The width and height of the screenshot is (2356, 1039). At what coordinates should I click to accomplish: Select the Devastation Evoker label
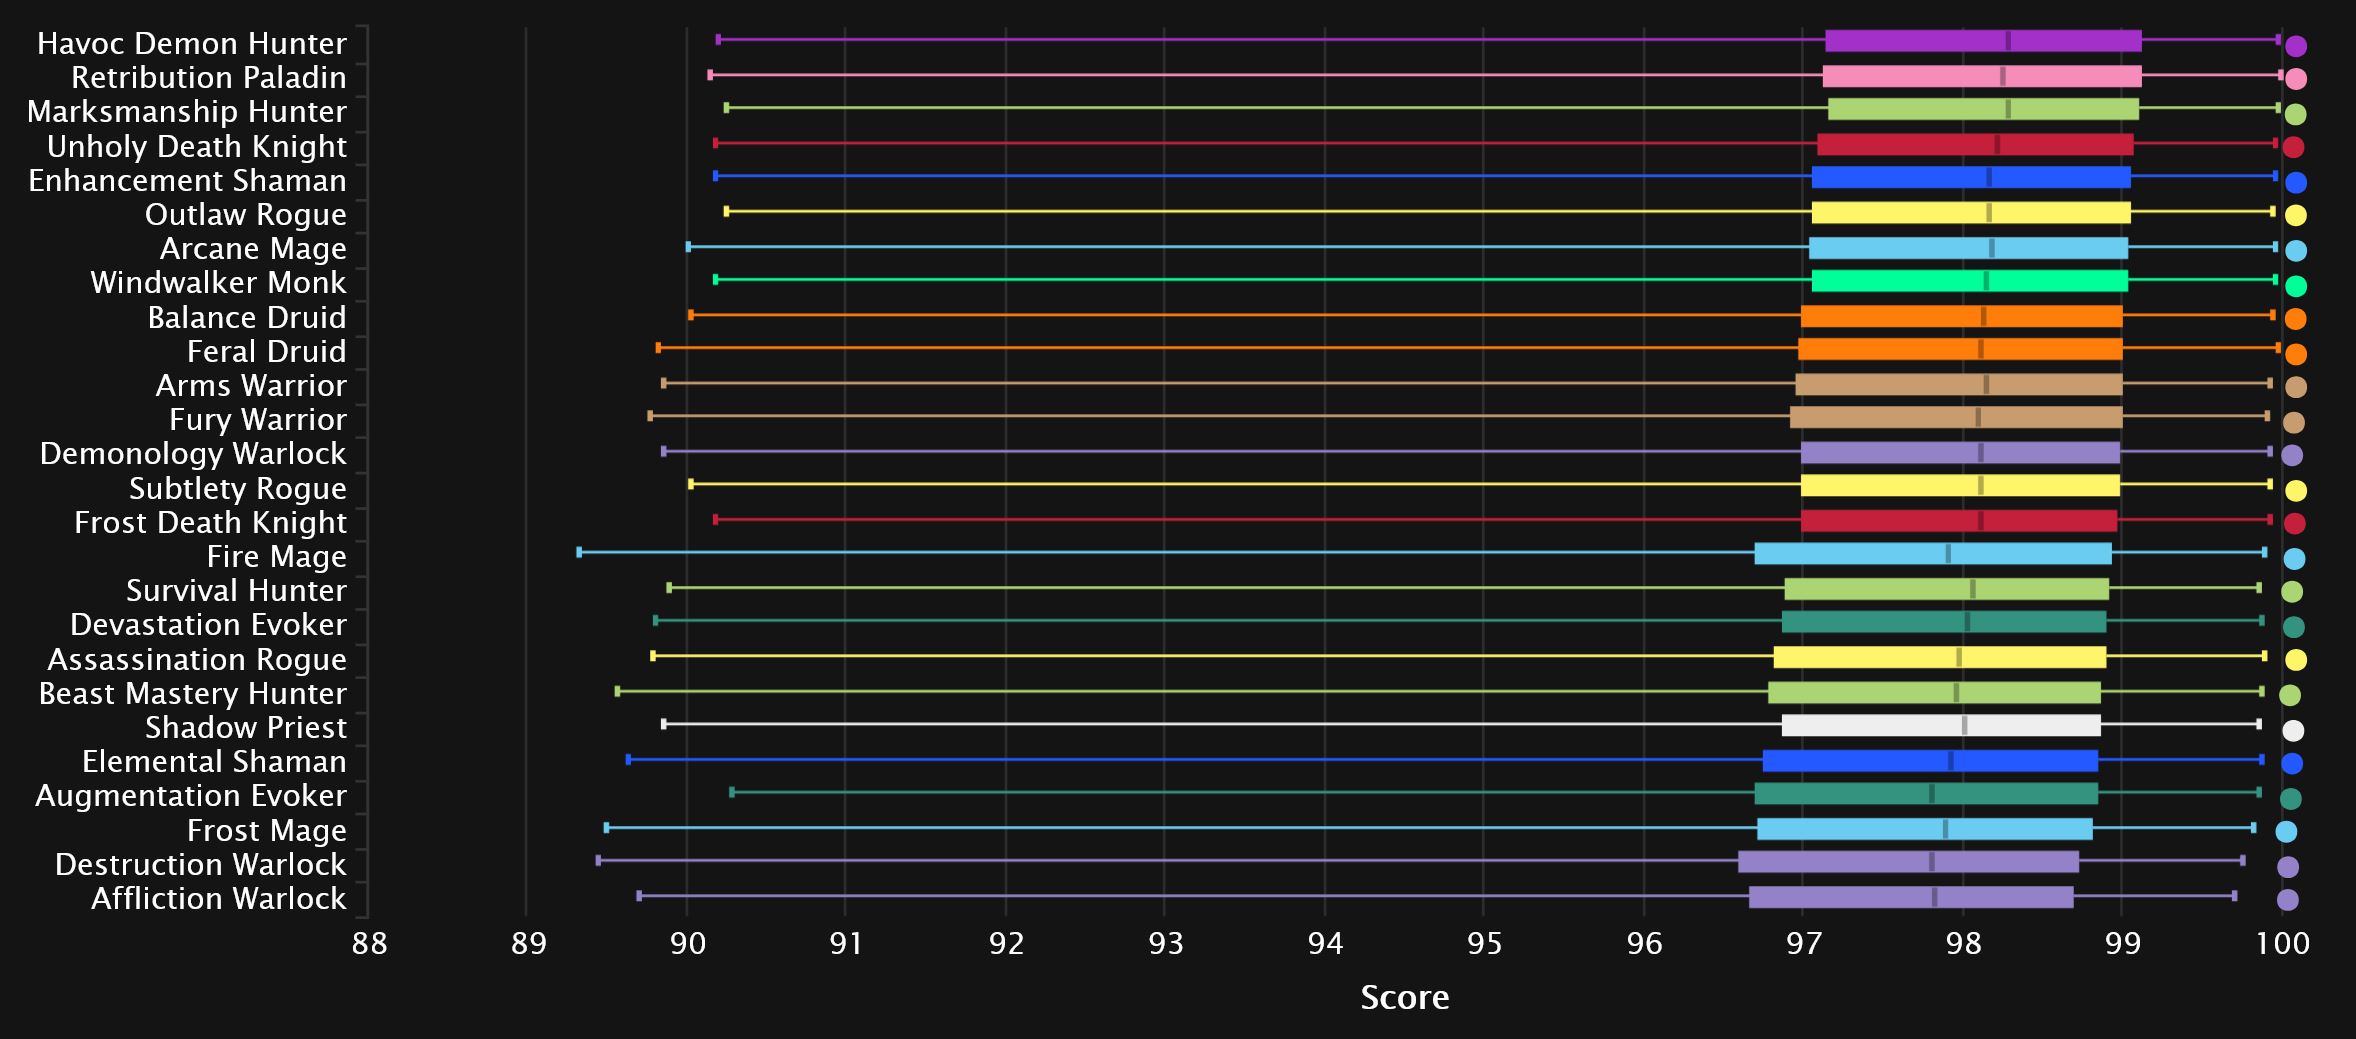tap(209, 625)
